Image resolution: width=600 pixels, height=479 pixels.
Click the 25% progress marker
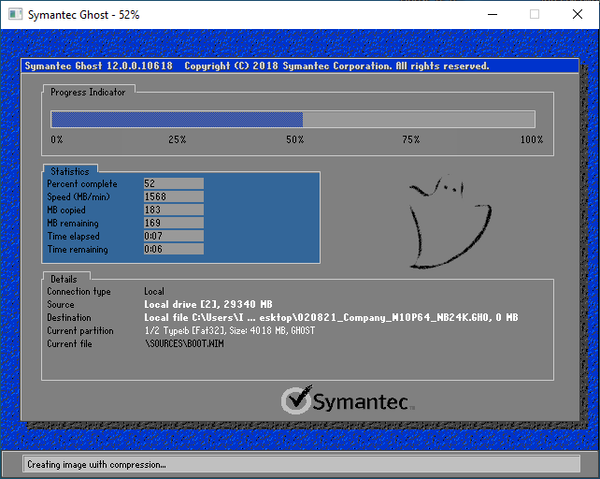[177, 140]
